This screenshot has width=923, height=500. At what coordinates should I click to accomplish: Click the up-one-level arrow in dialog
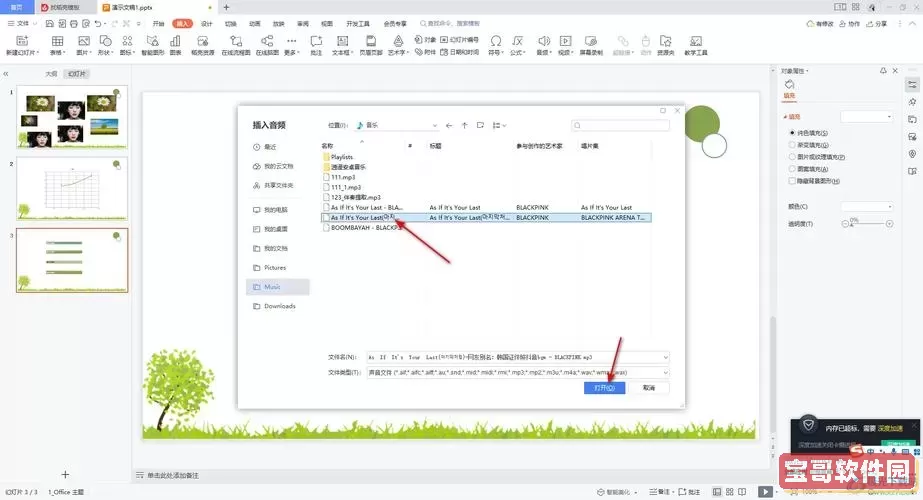(464, 125)
